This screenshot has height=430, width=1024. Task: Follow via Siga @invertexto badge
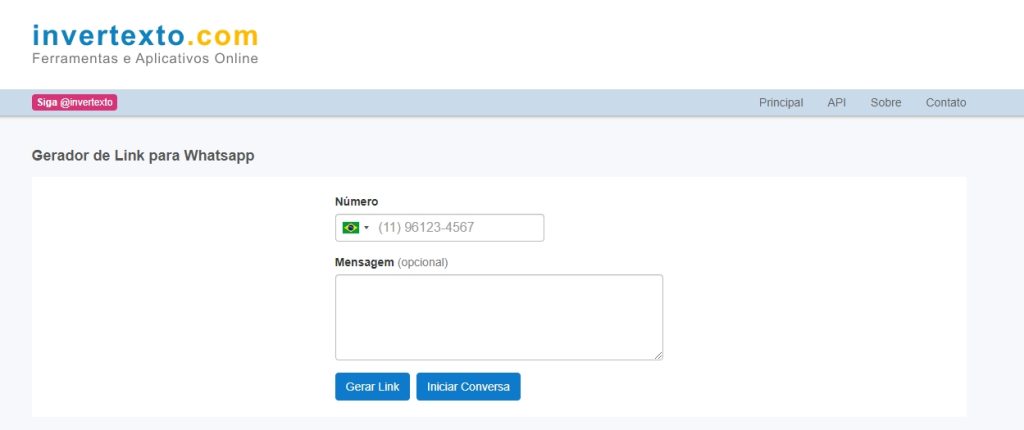click(74, 102)
